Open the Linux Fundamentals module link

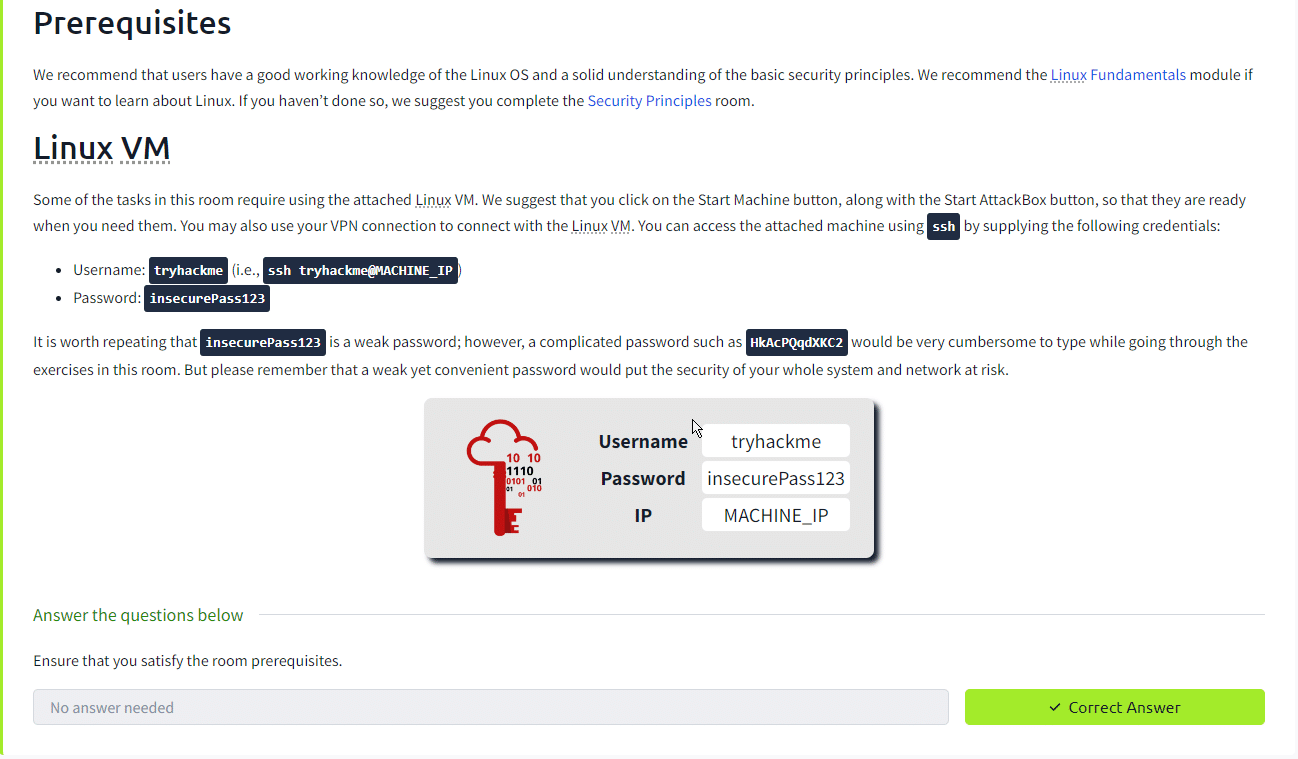pos(1117,74)
